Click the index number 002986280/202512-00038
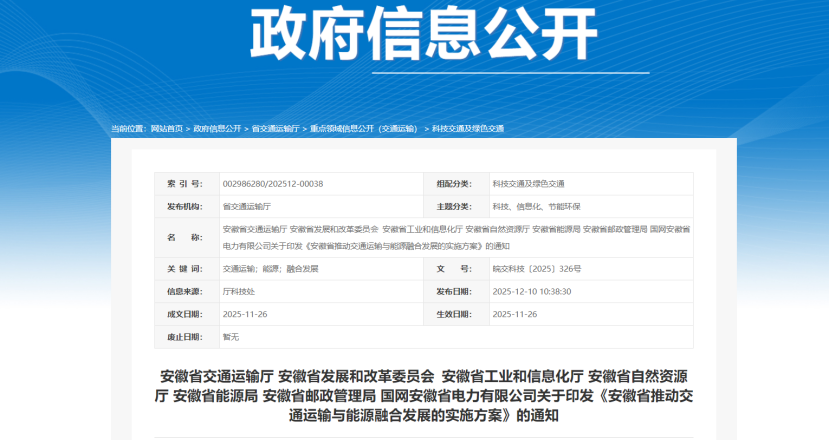This screenshot has width=829, height=441. pyautogui.click(x=272, y=184)
